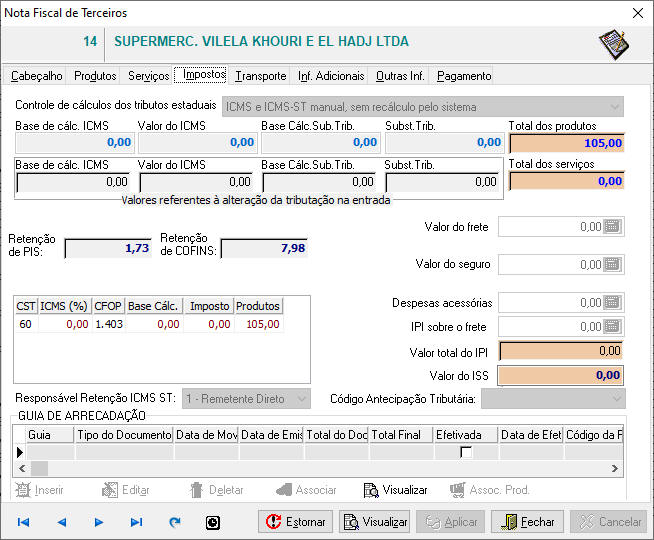Click the clock history icon

click(213, 522)
